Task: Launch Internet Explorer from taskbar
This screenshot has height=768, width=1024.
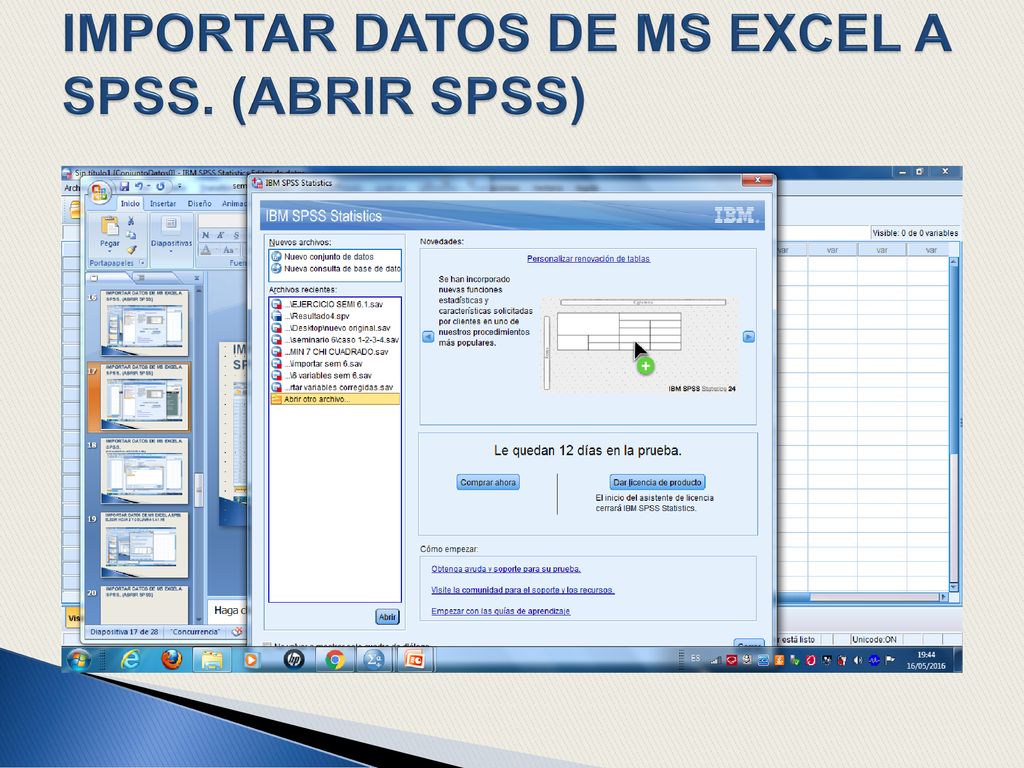Action: point(131,660)
